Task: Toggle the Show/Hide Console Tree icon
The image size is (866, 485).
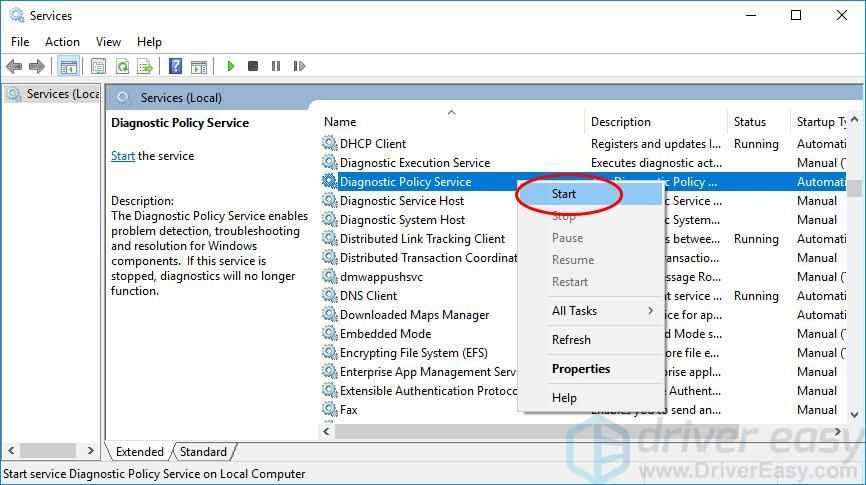Action: tap(69, 66)
